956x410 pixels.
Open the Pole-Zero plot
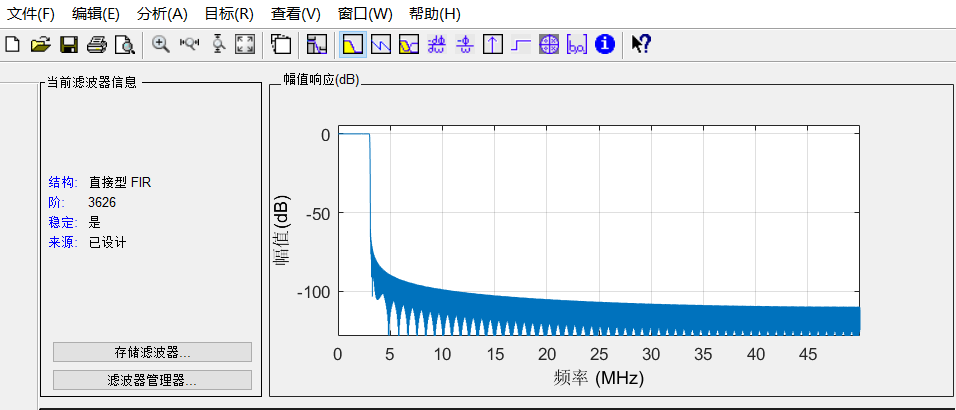coord(549,44)
